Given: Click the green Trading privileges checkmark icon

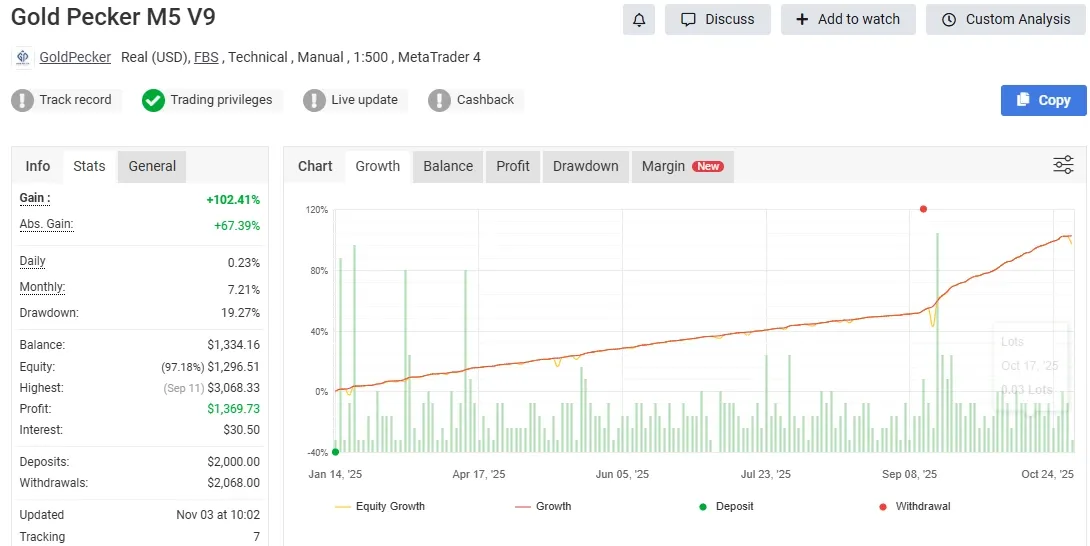Looking at the screenshot, I should click(153, 100).
